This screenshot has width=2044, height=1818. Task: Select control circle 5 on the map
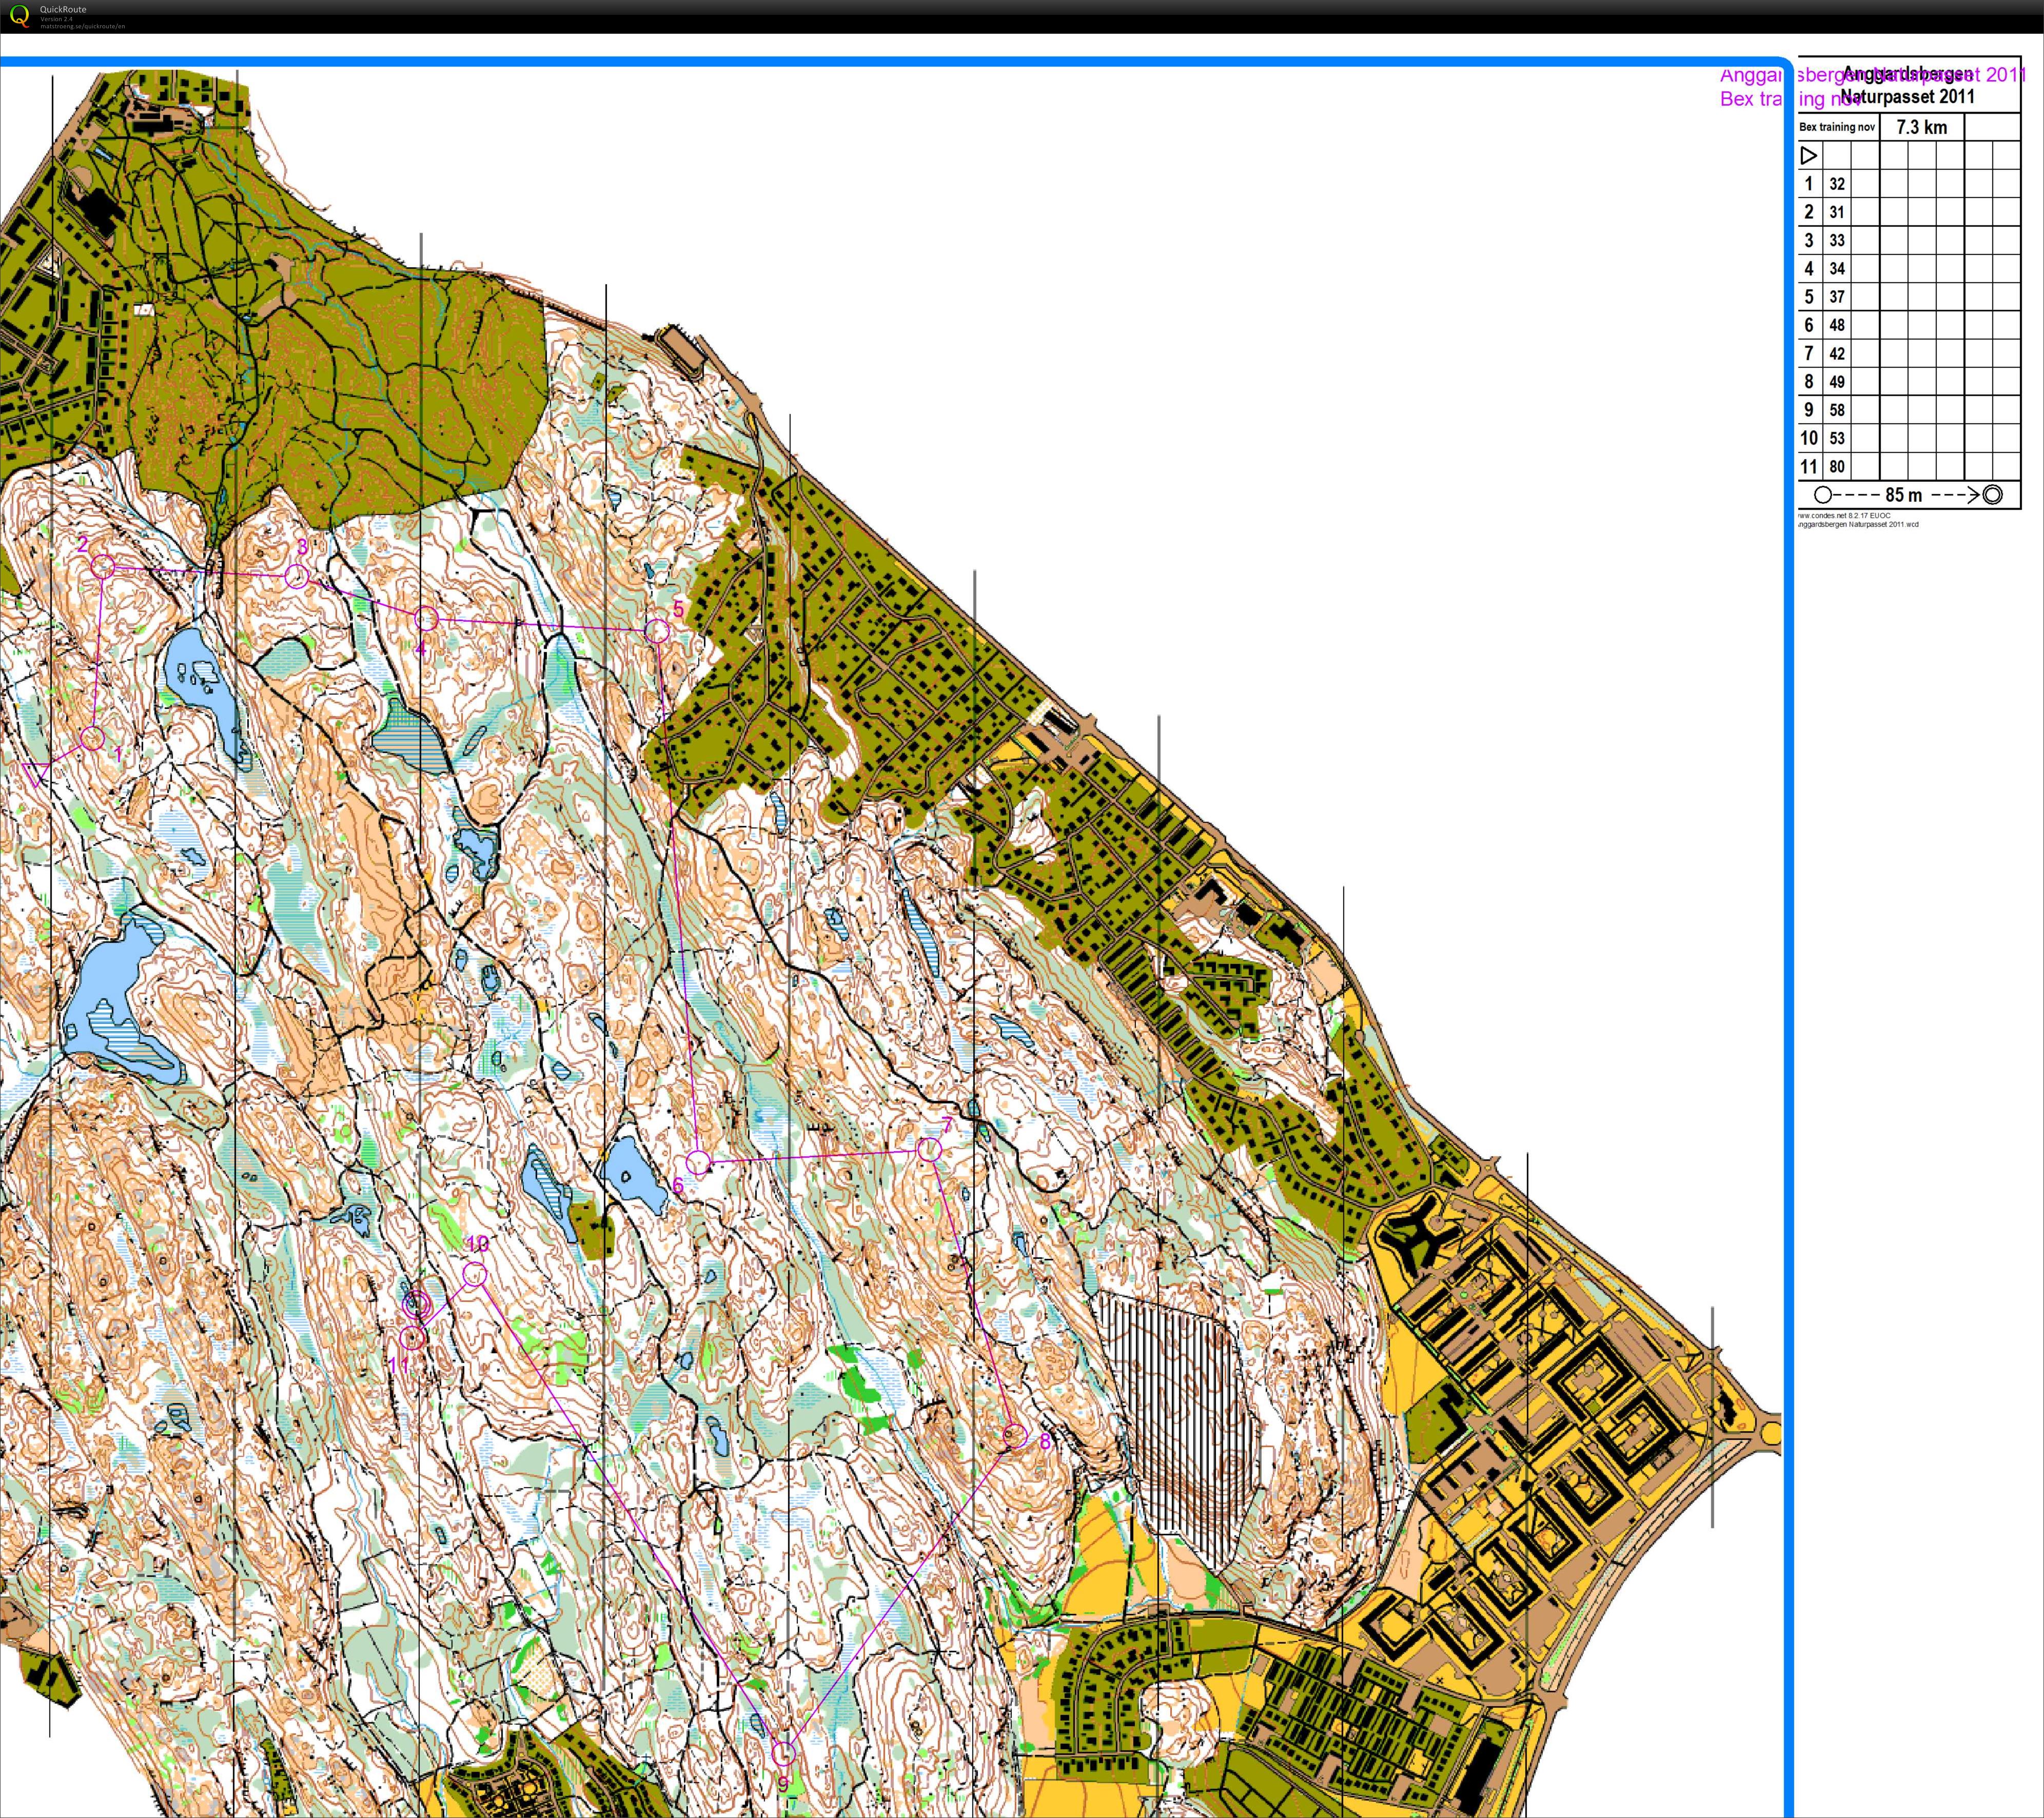657,630
